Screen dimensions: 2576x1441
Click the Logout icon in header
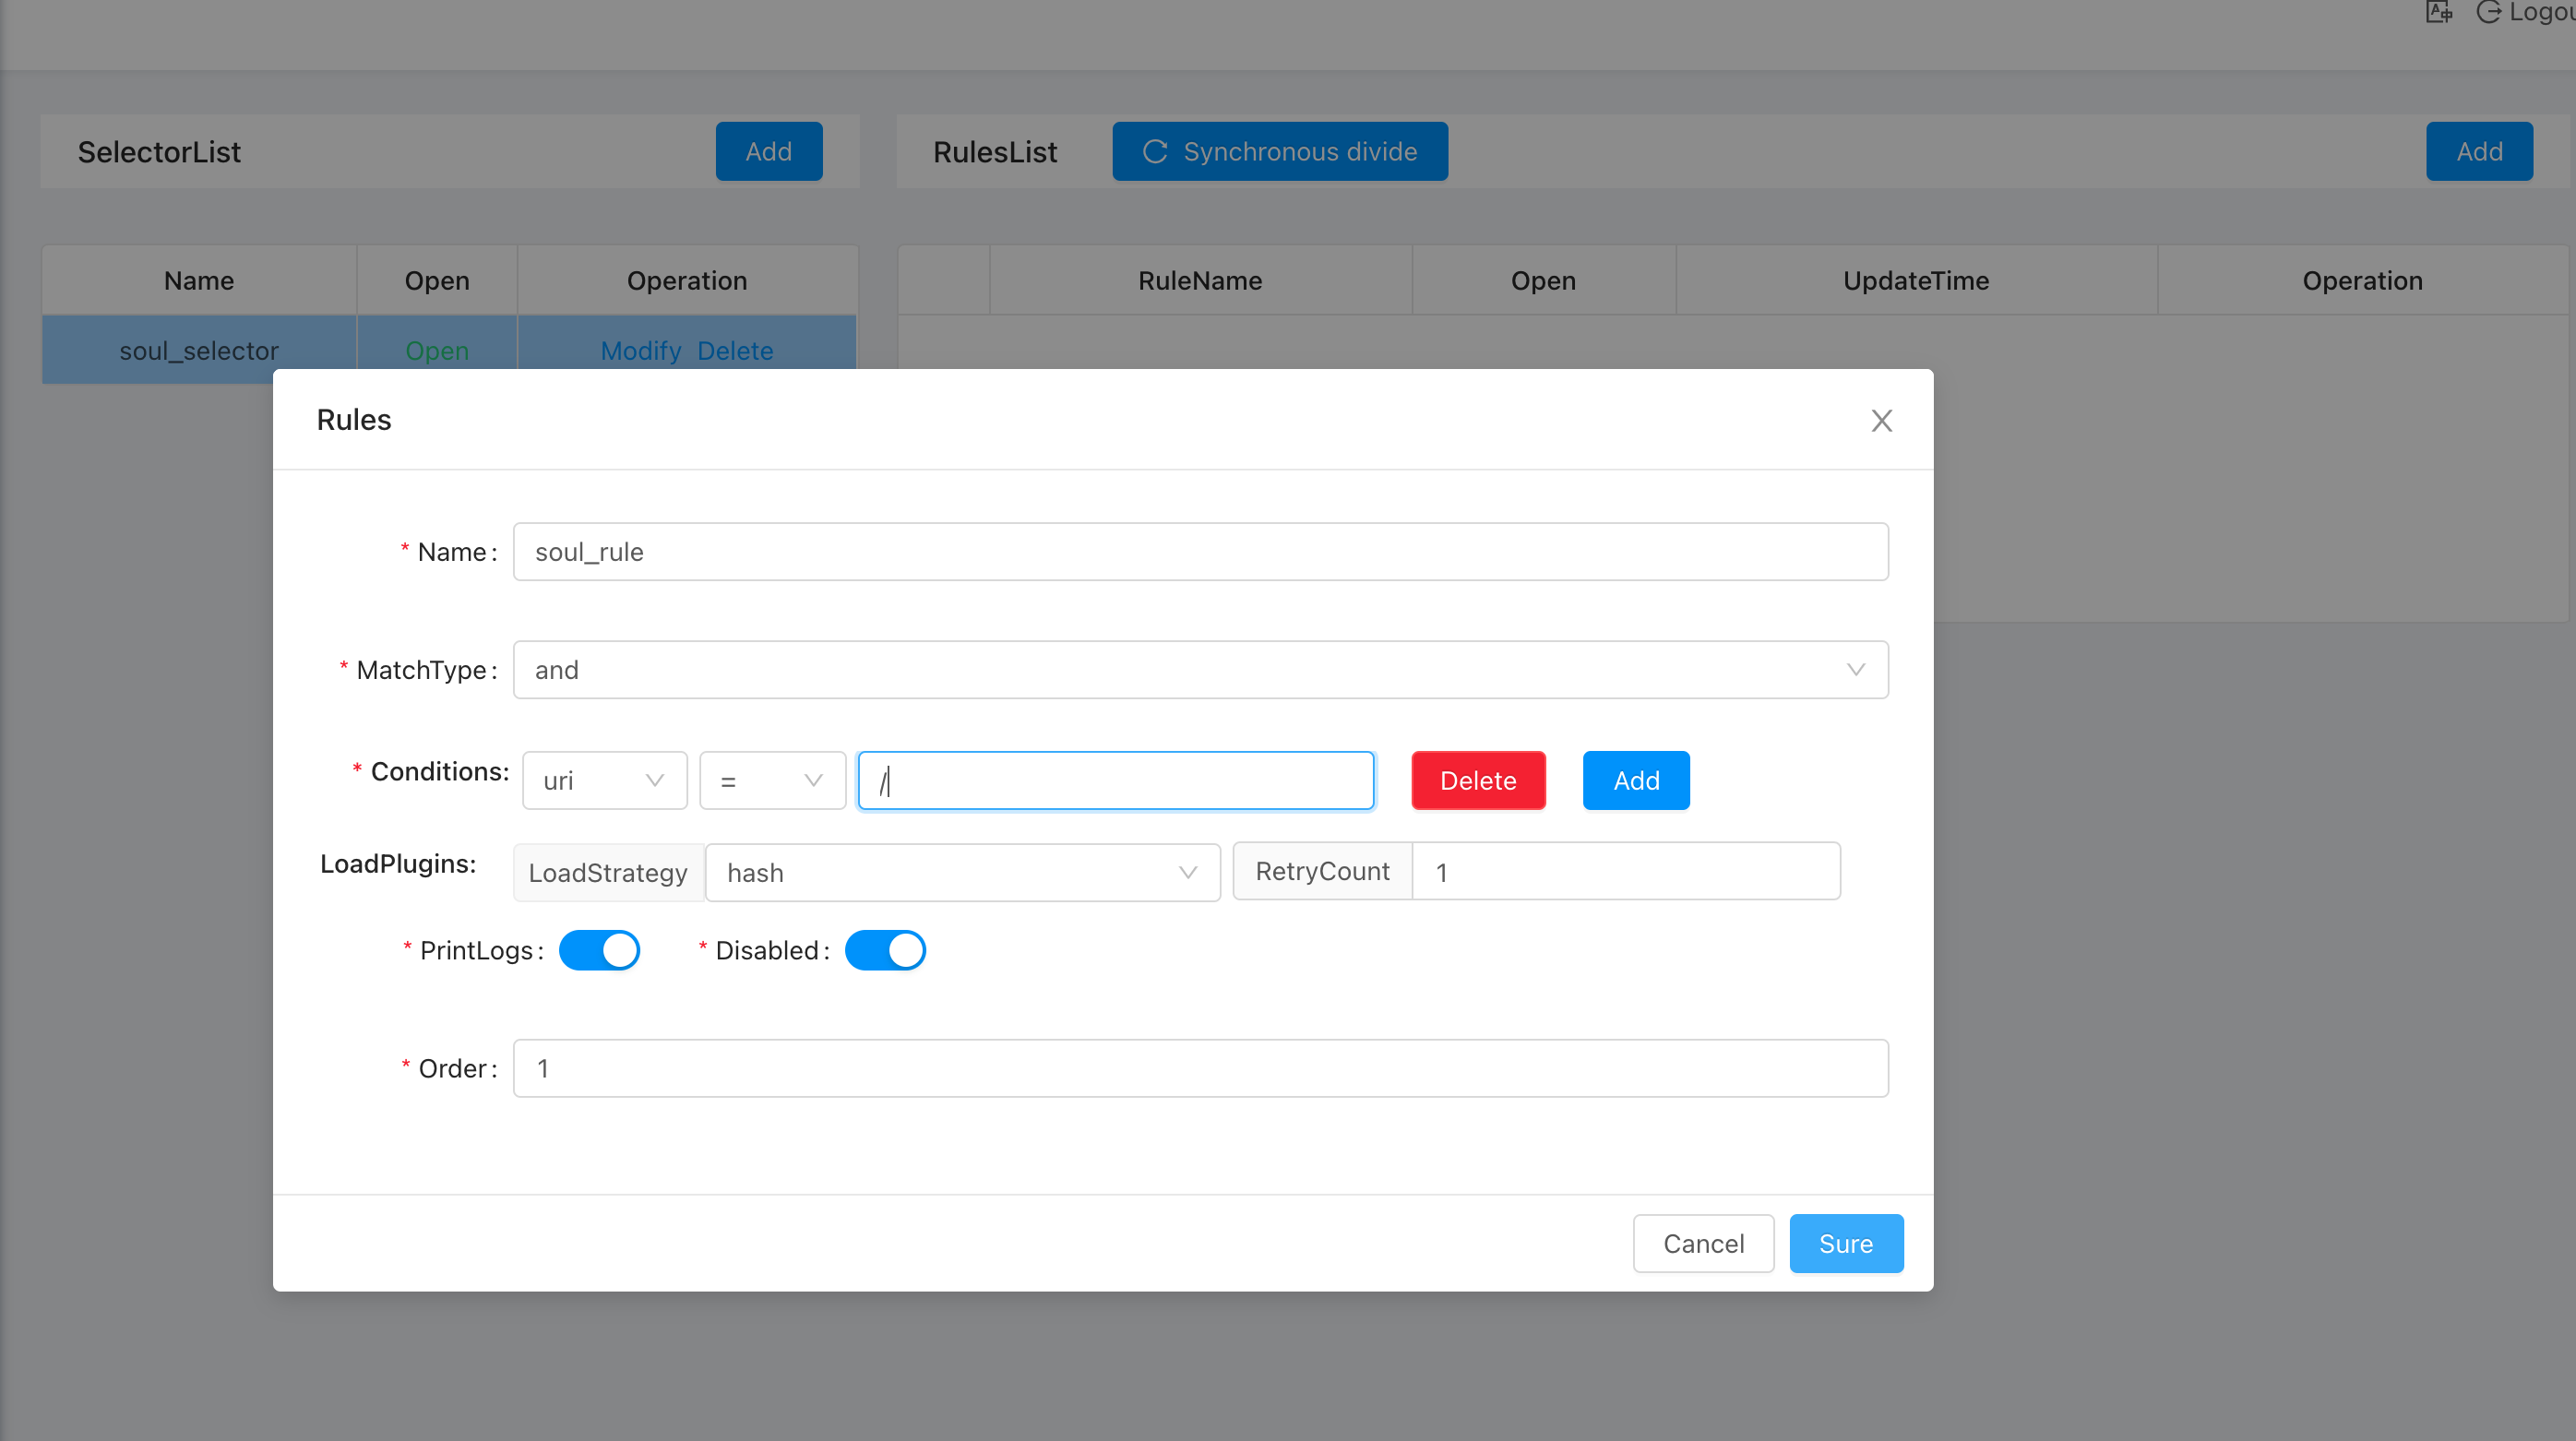tap(2488, 12)
